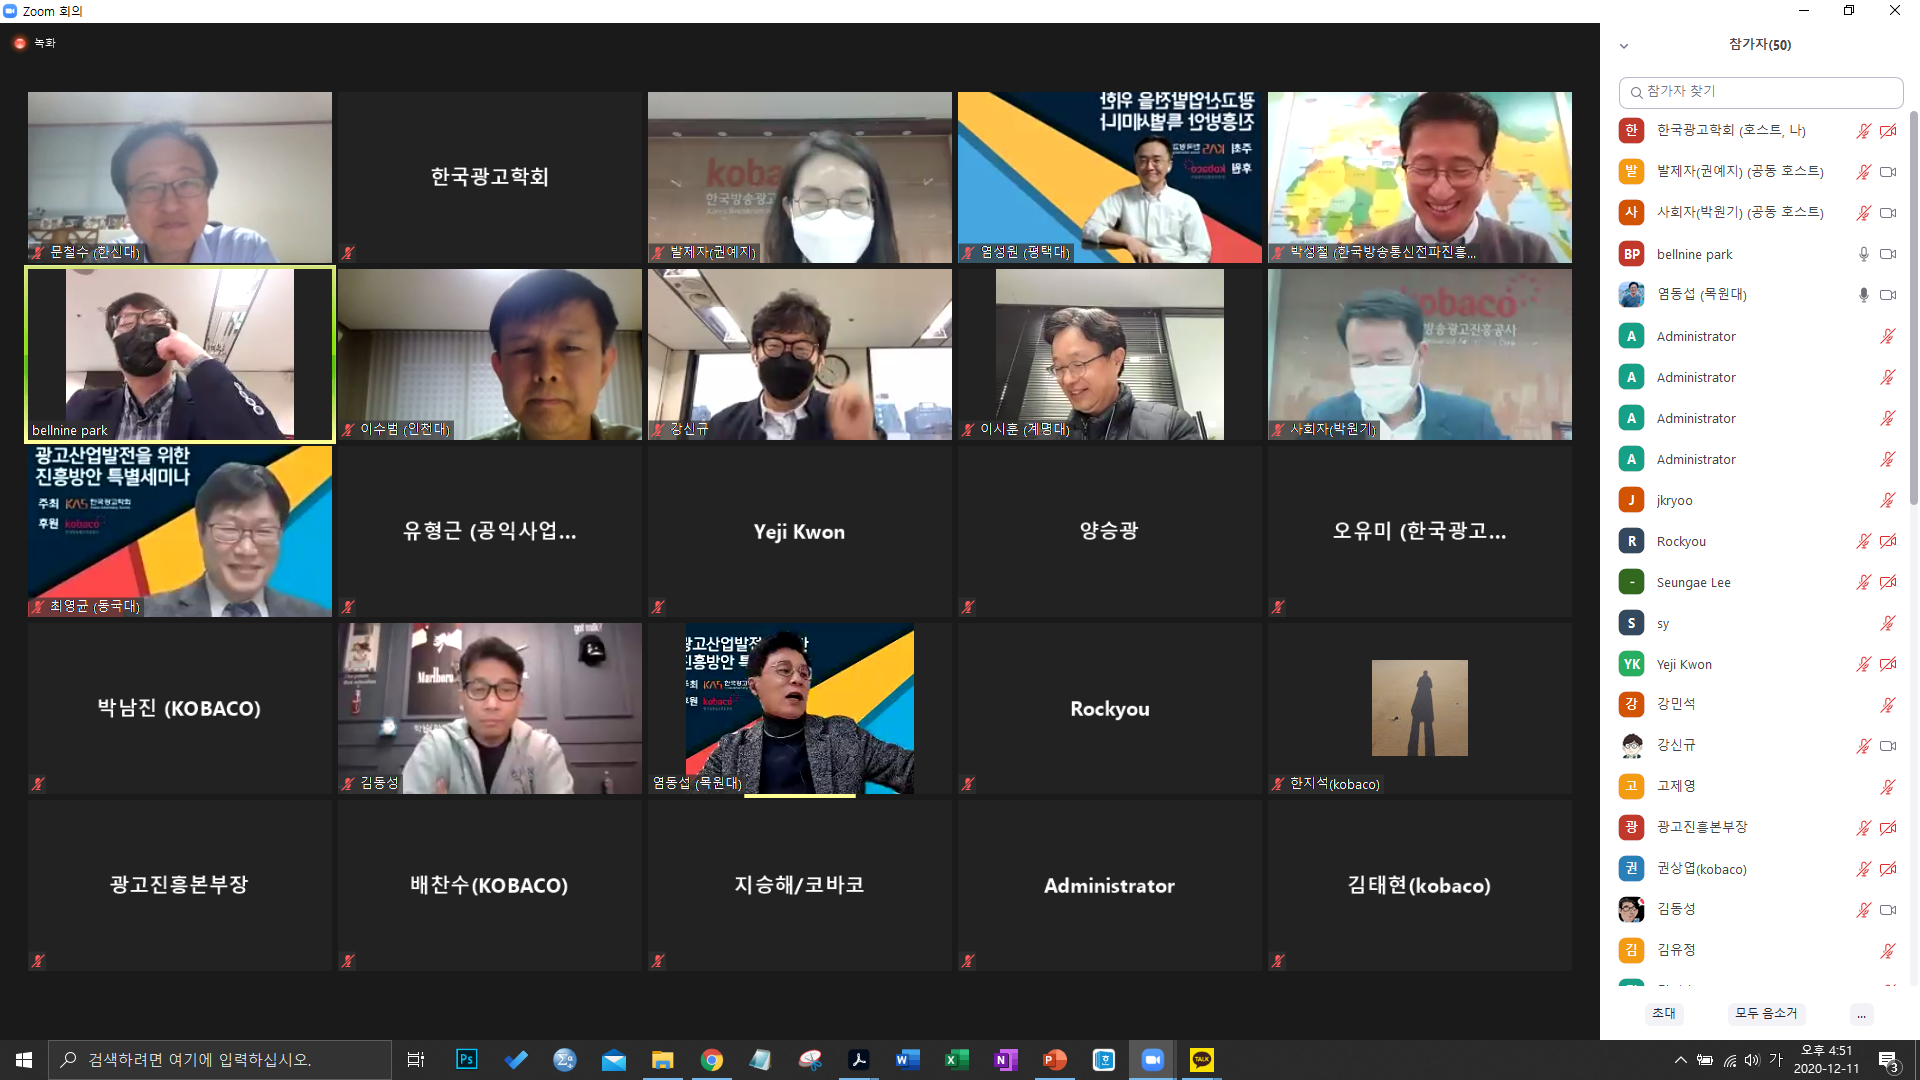The image size is (1920, 1080).
Task: Click video icon for 김동성 participant row
Action: click(x=1888, y=910)
